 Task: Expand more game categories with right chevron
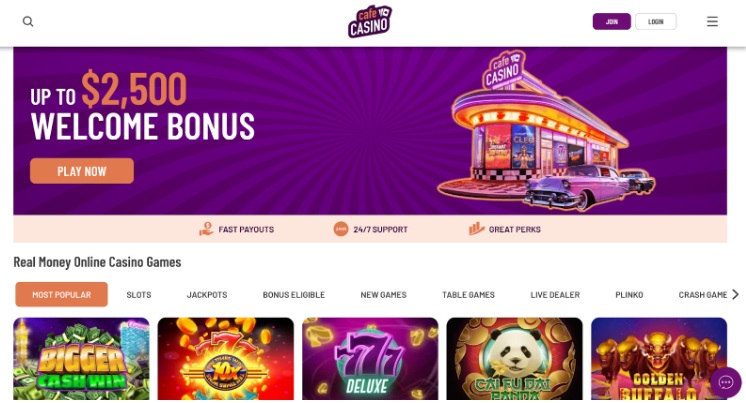[735, 295]
